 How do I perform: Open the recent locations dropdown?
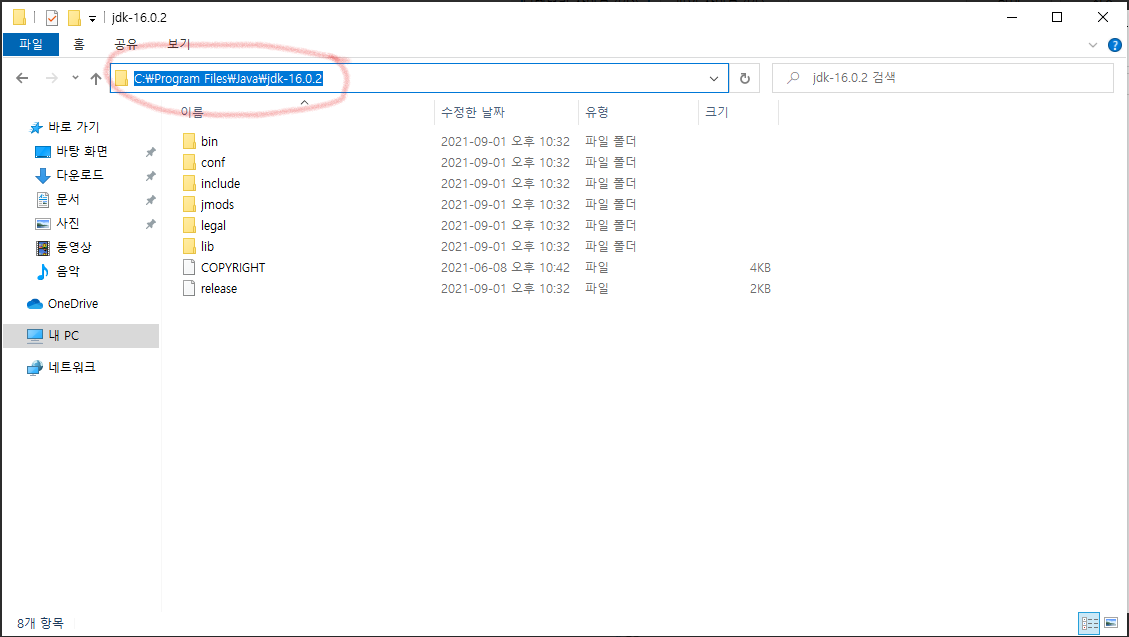click(75, 78)
